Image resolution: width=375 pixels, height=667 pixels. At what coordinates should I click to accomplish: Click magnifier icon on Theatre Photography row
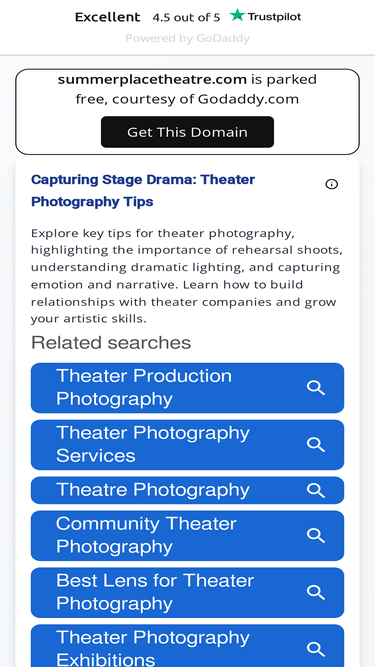pyautogui.click(x=316, y=490)
